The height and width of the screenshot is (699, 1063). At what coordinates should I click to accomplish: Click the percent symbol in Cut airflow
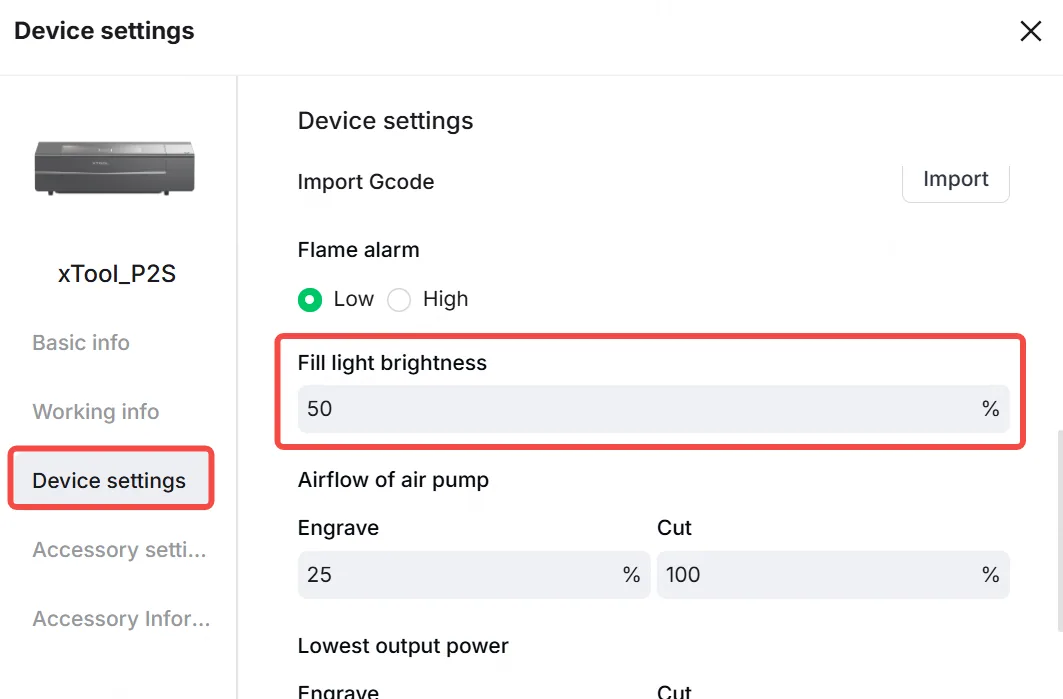pyautogui.click(x=990, y=575)
